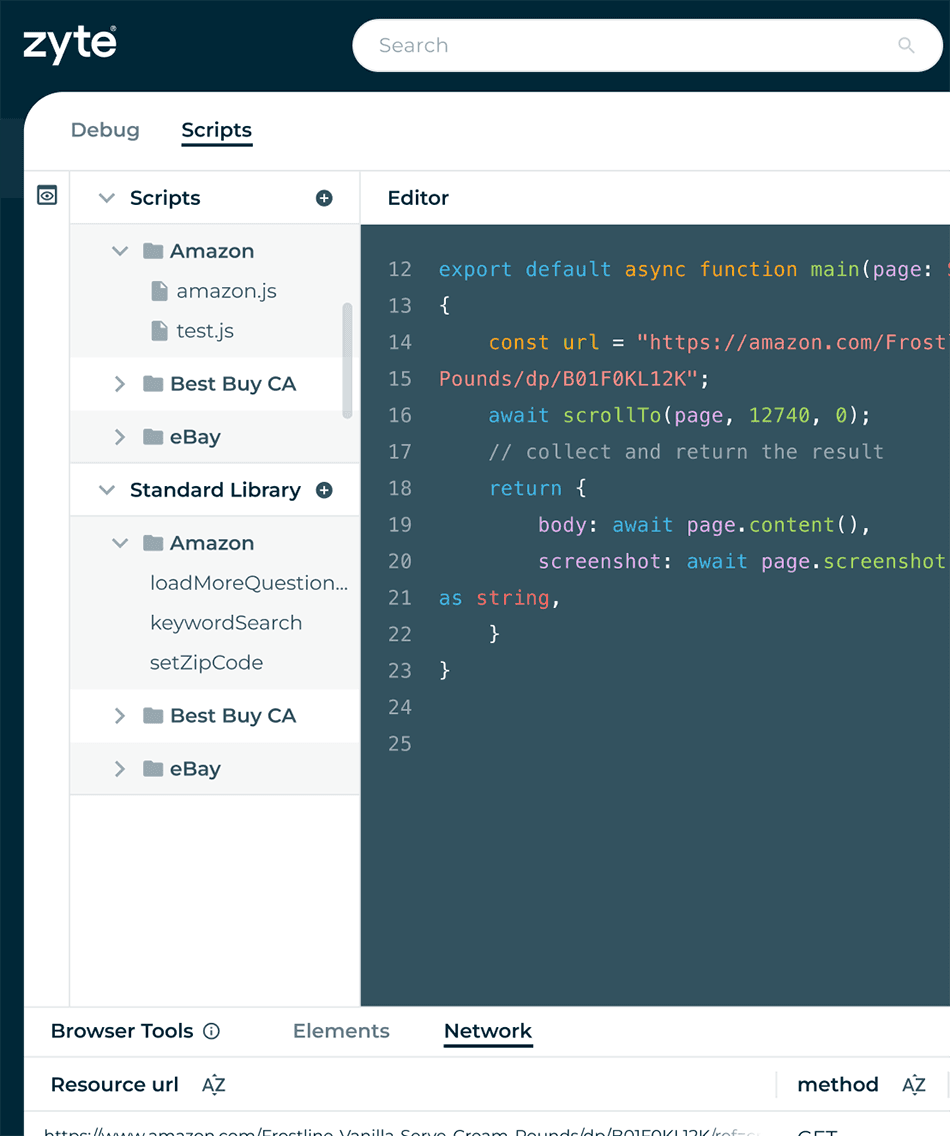Click the comment 'collect and return the result'
Image resolution: width=950 pixels, height=1136 pixels.
point(686,452)
